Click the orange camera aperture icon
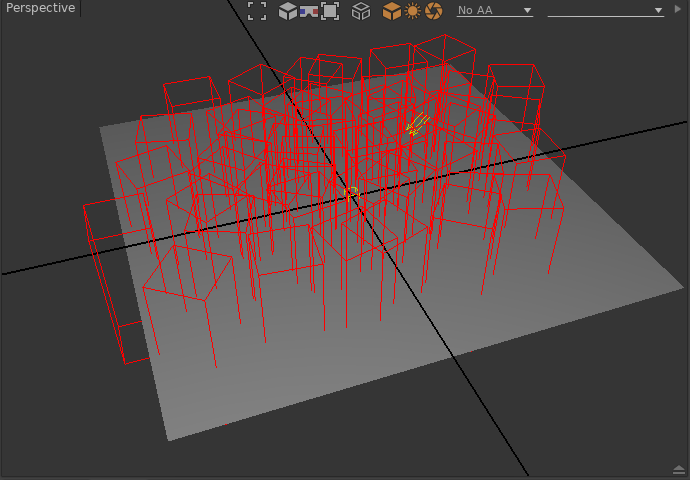690x480 pixels. click(x=433, y=11)
